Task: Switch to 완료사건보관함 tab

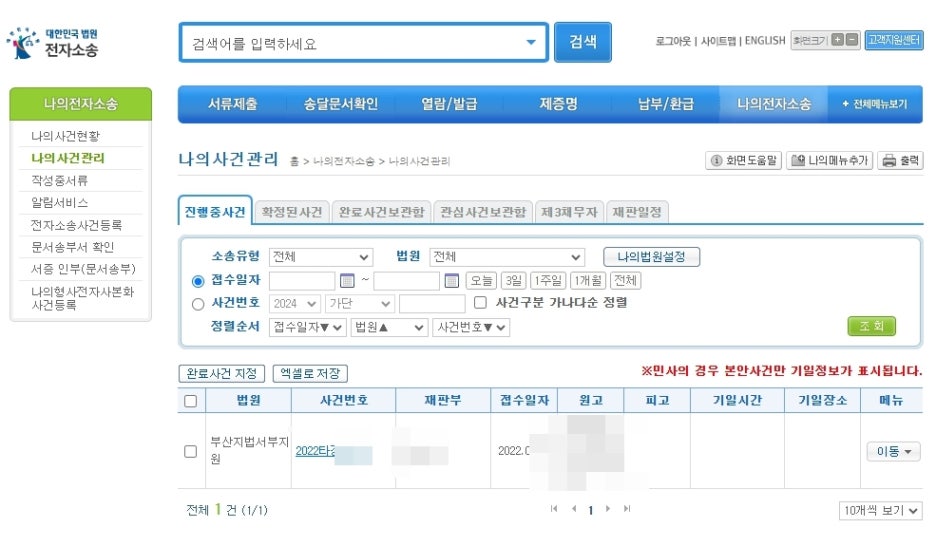Action: pos(381,212)
